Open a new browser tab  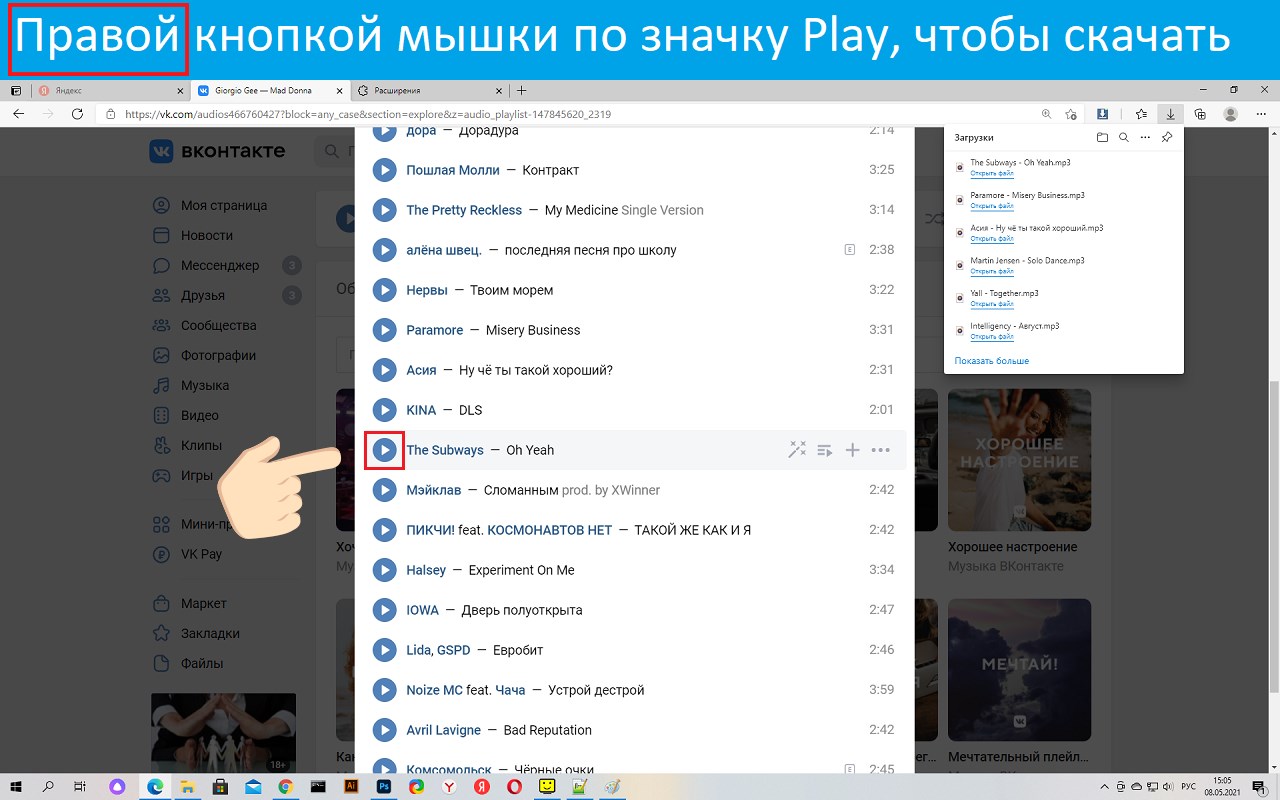coord(521,90)
